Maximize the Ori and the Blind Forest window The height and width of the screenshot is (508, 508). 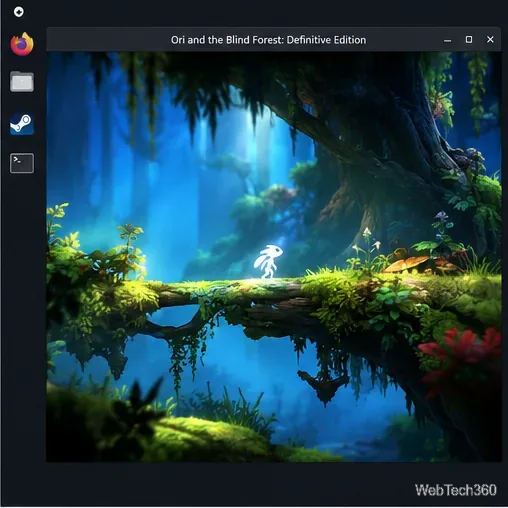(x=469, y=40)
